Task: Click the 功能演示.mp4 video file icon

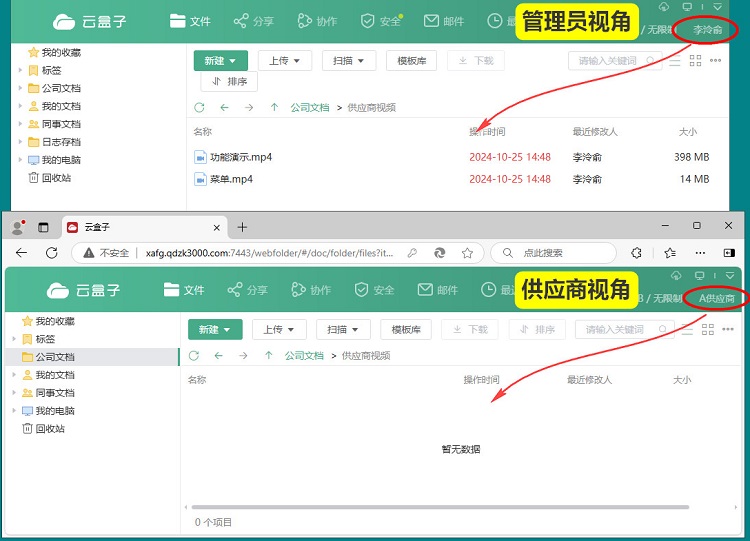Action: pyautogui.click(x=200, y=157)
